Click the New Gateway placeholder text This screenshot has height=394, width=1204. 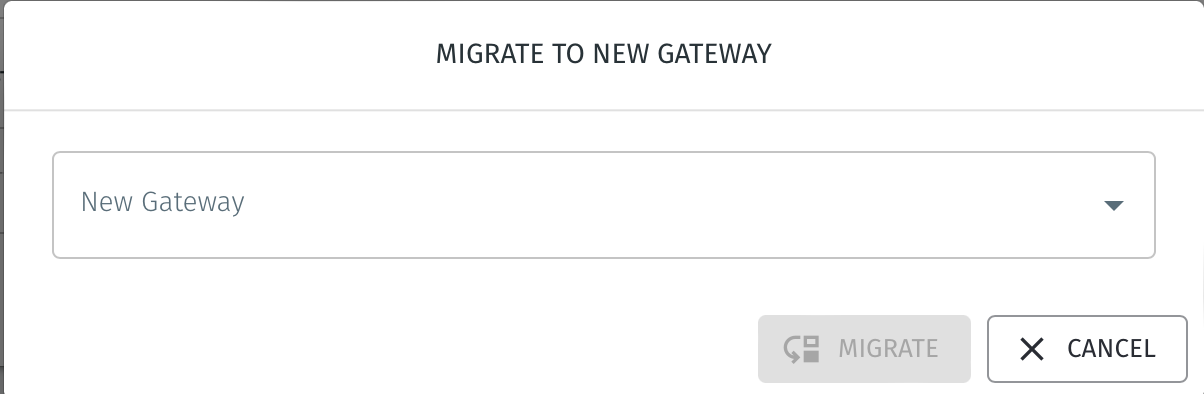click(163, 203)
